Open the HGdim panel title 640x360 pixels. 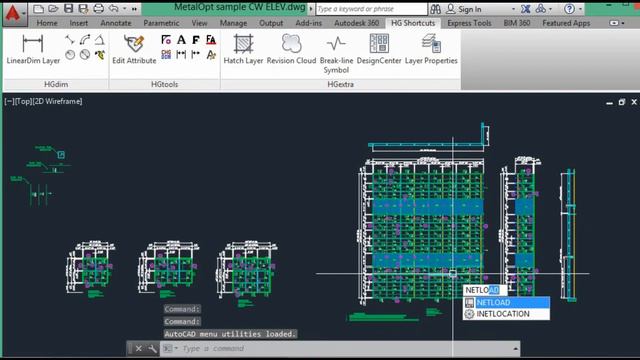pos(56,84)
